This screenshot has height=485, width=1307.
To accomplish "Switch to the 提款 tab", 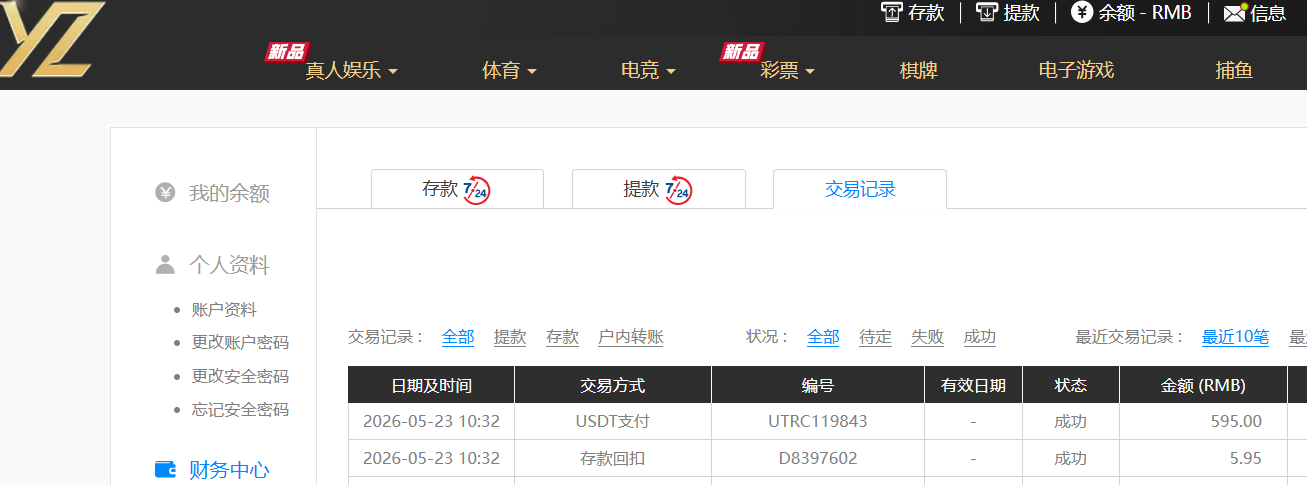I will pos(658,189).
